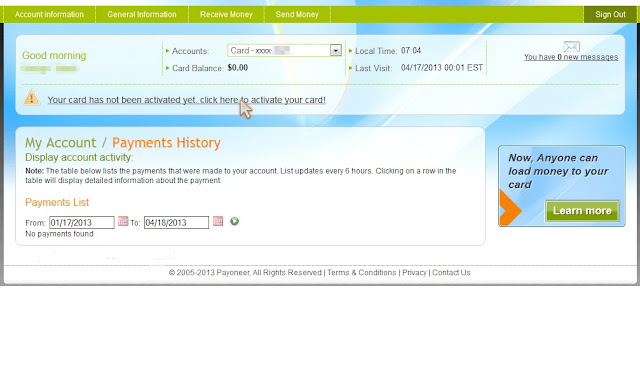Open the To date calendar picker
Screen dimensions: 640x384
coord(218,221)
